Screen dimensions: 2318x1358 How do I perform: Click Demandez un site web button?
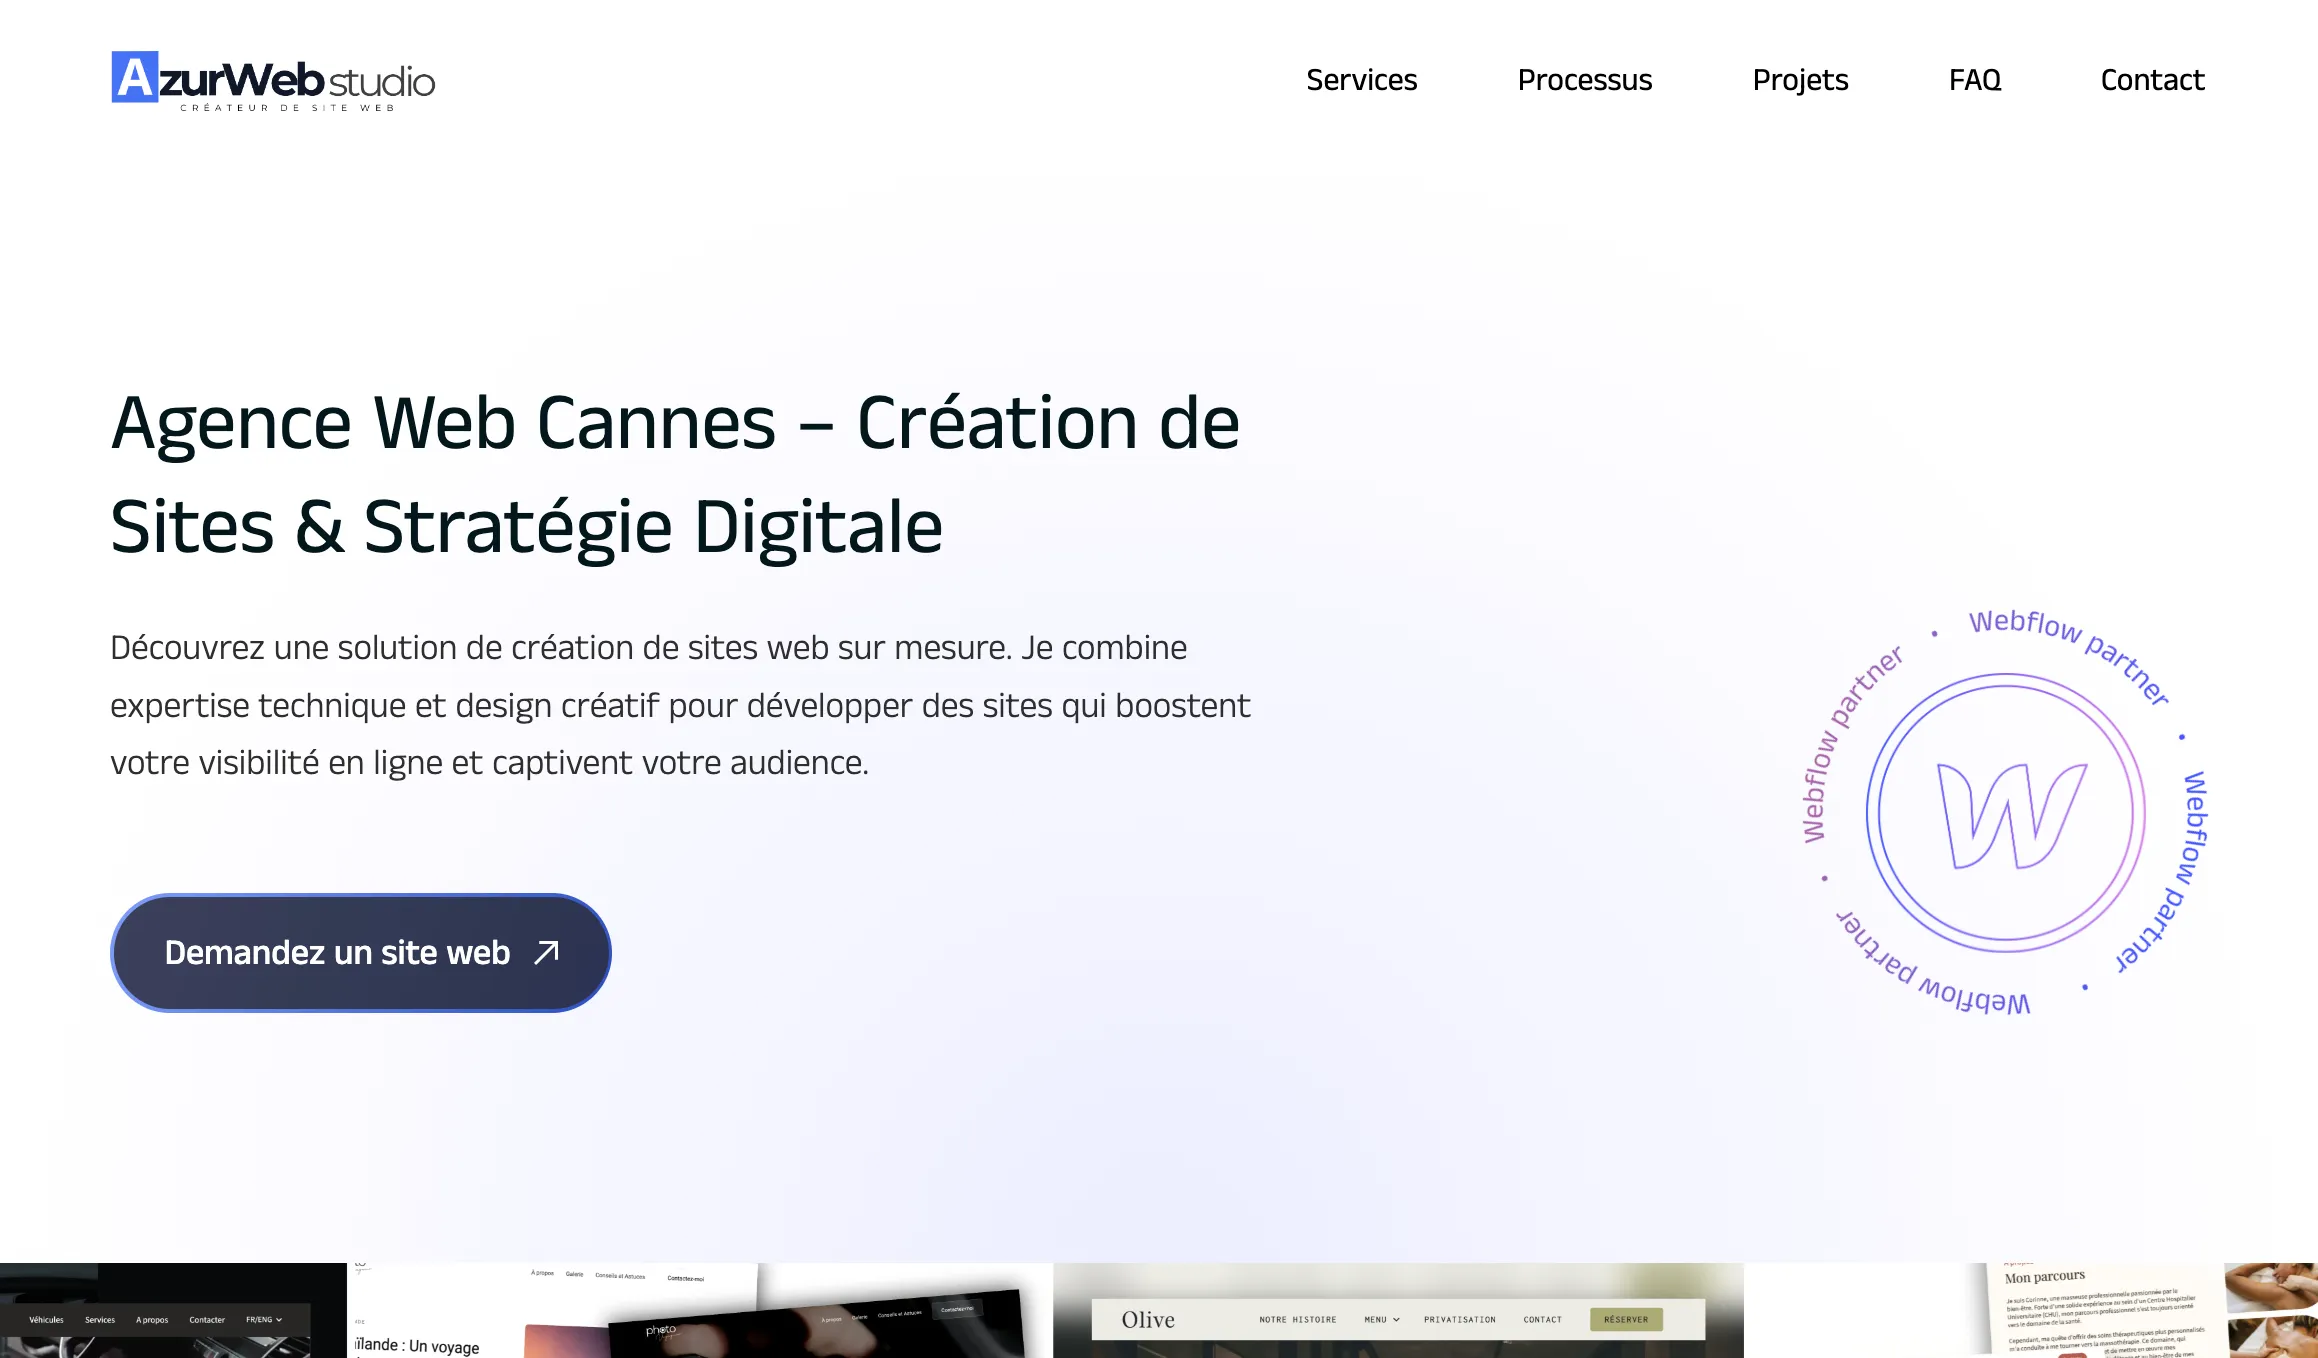point(361,952)
